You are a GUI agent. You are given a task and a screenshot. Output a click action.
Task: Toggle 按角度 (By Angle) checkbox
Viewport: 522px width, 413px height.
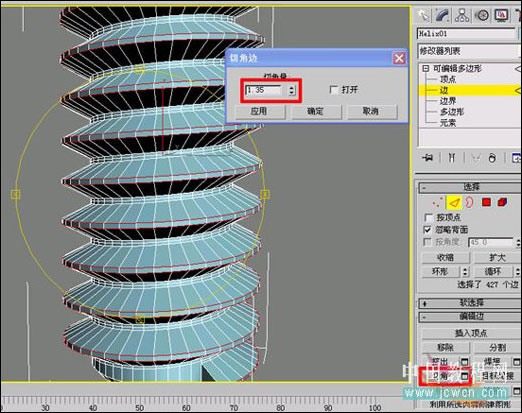tap(427, 242)
